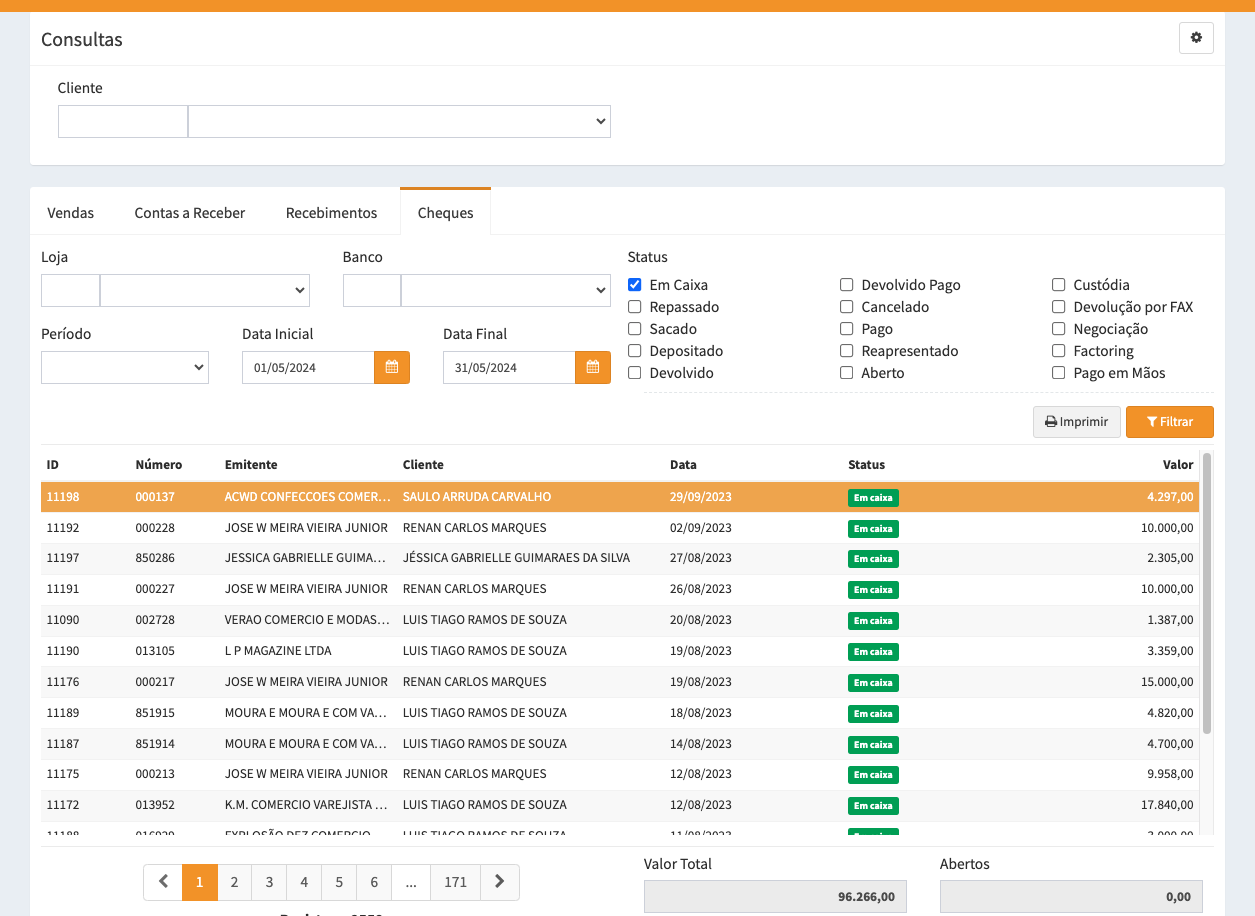The image size is (1255, 916).
Task: Go to the next page arrow
Action: (500, 882)
